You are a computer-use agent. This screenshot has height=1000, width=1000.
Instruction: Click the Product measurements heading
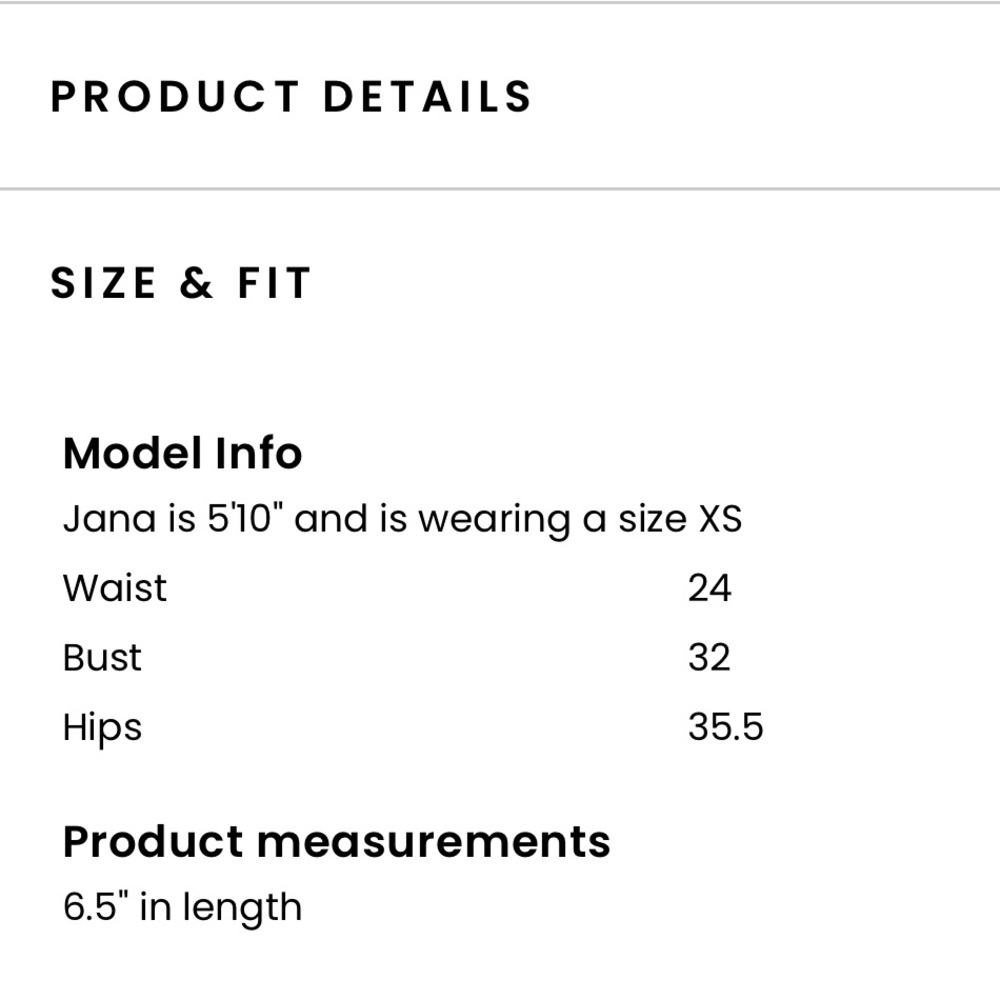point(336,841)
